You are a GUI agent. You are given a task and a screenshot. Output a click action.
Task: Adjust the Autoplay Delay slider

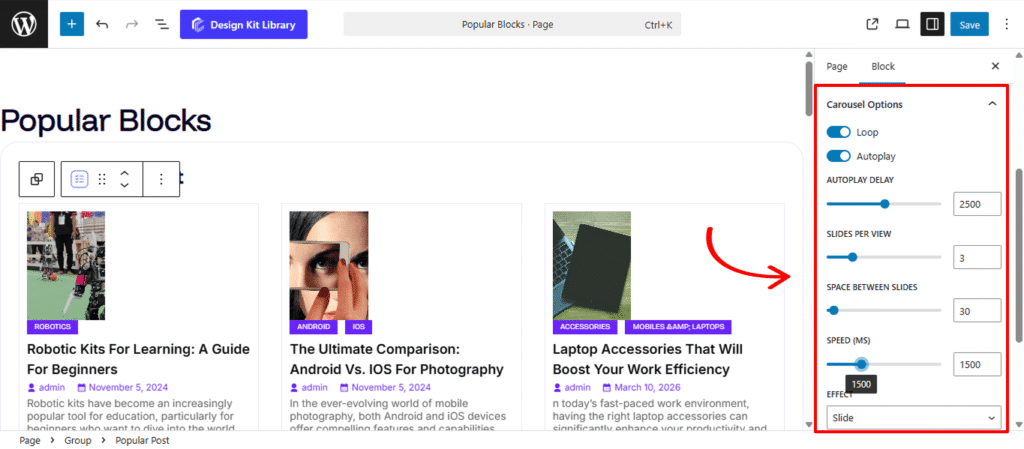pyautogui.click(x=884, y=204)
